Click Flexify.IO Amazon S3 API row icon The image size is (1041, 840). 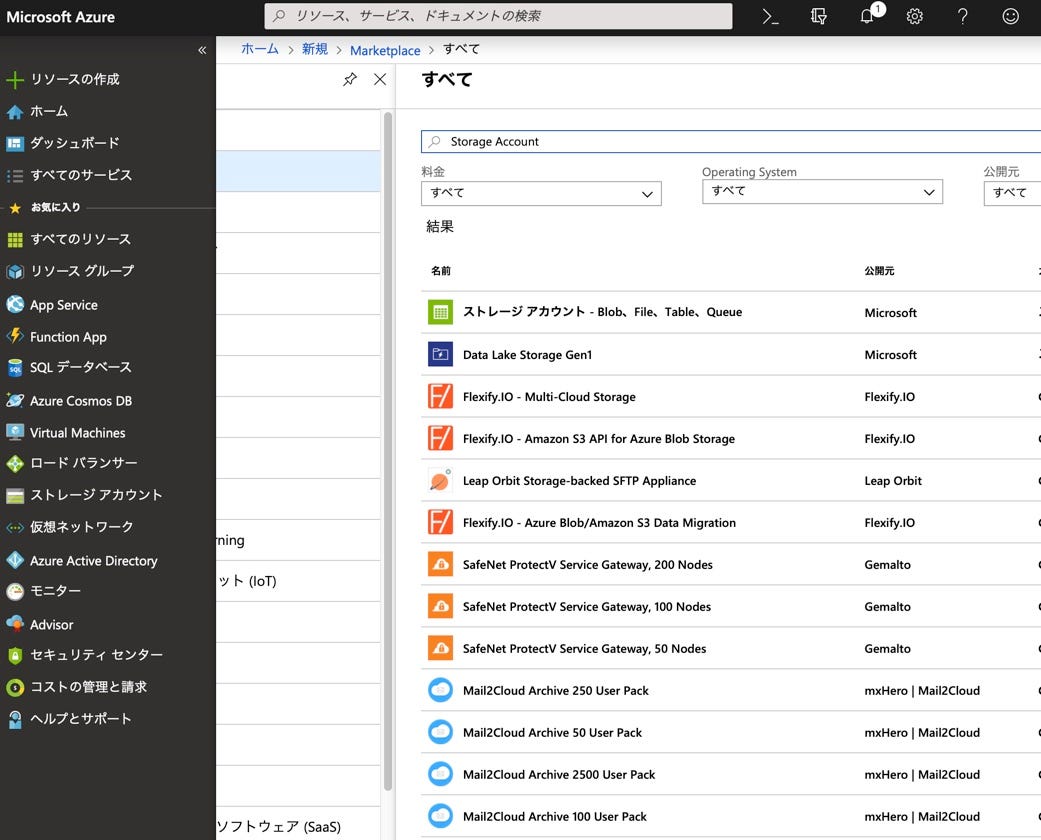440,438
